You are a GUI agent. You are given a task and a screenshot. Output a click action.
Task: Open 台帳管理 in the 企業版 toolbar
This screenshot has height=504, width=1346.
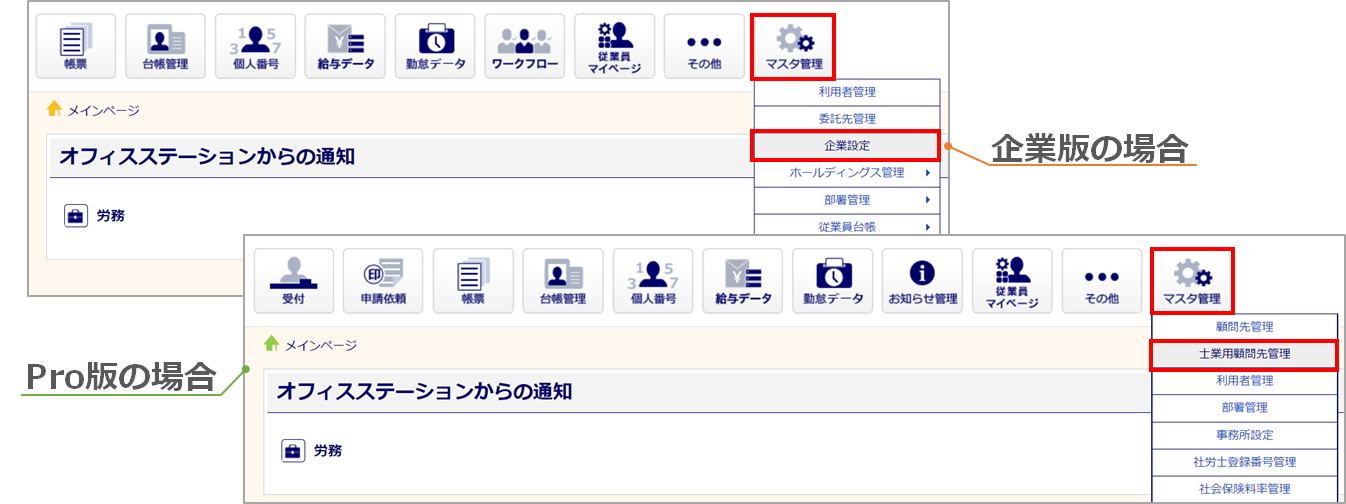[165, 46]
